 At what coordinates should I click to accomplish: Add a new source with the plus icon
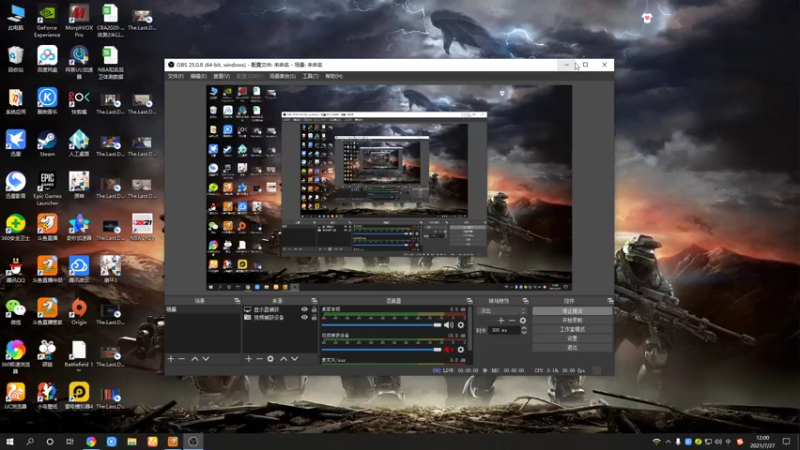coord(248,359)
